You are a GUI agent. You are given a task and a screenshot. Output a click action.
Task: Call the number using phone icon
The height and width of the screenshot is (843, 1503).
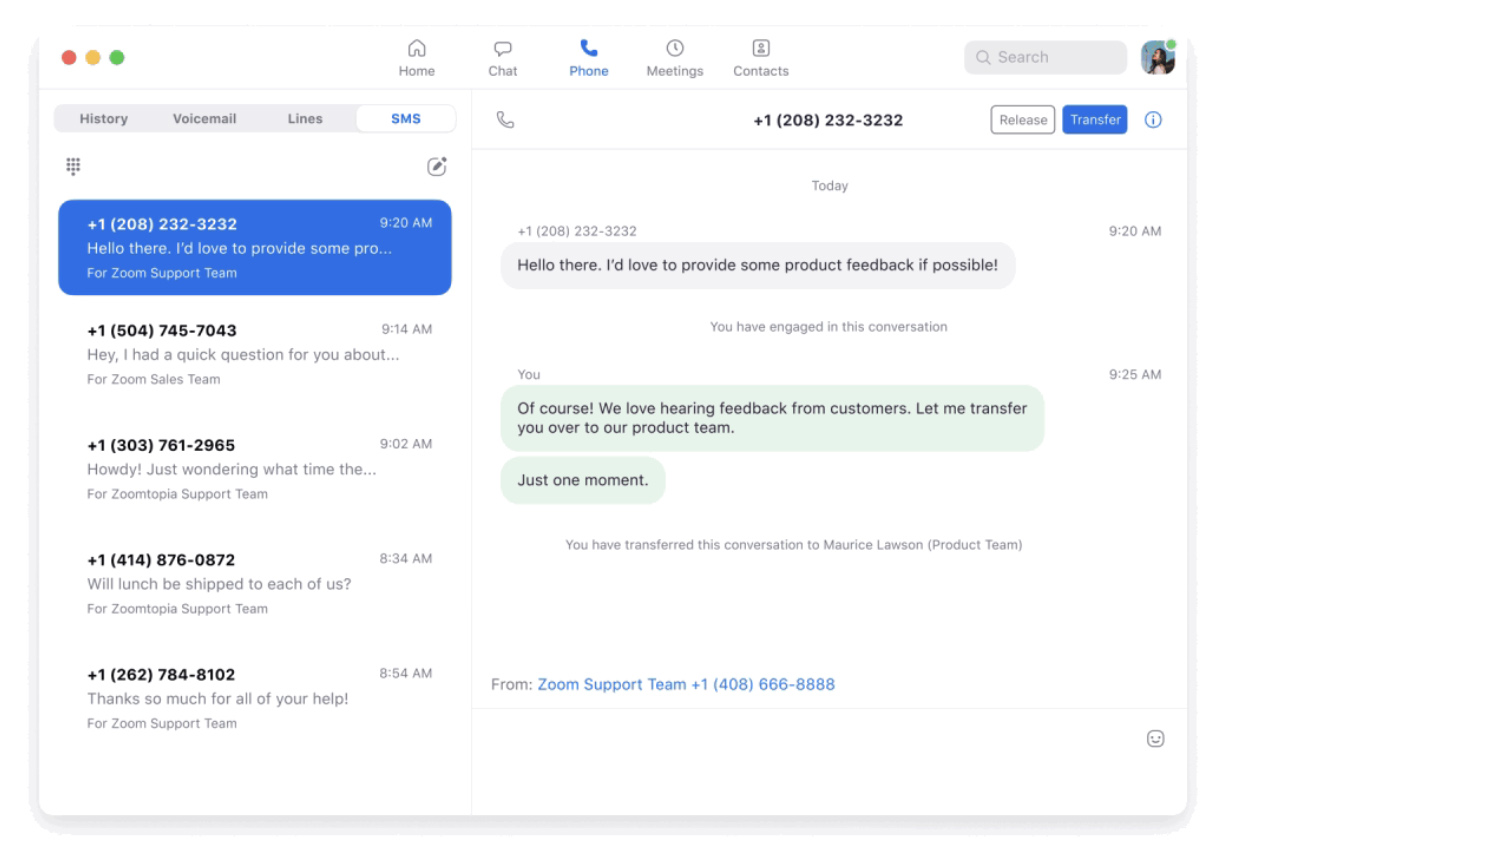[505, 120]
